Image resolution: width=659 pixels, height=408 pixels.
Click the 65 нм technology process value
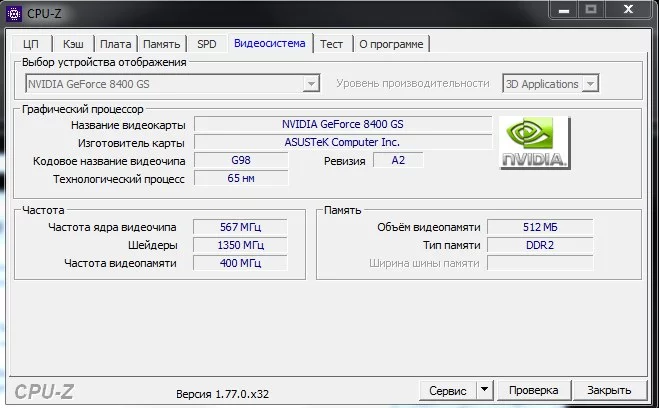click(x=241, y=178)
